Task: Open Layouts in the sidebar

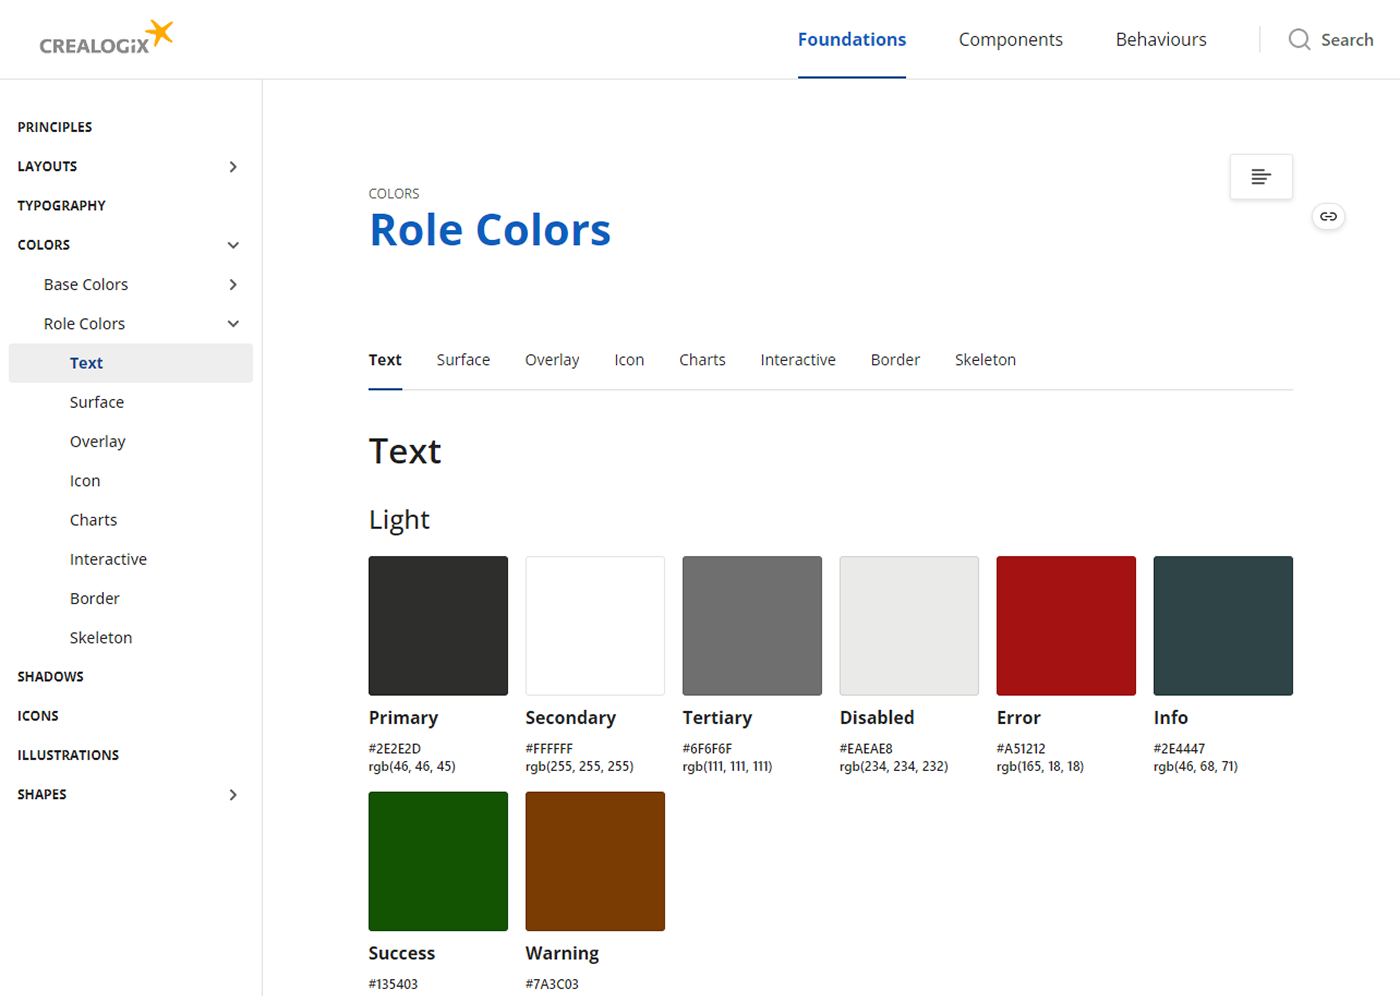Action: pyautogui.click(x=47, y=167)
